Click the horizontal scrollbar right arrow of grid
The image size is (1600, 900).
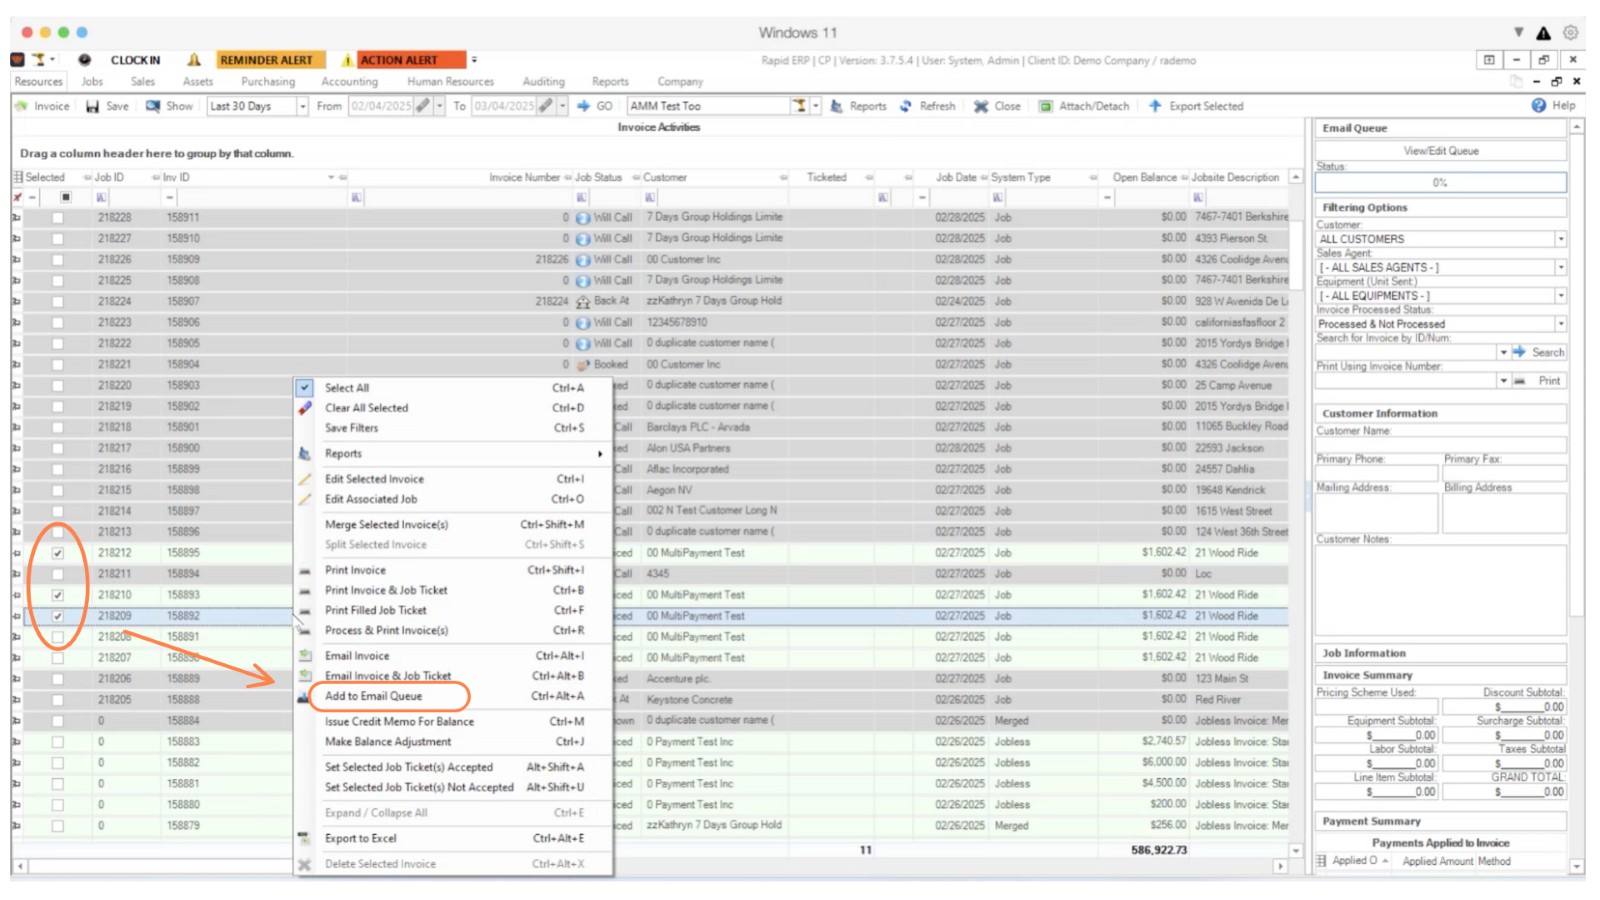1280,866
